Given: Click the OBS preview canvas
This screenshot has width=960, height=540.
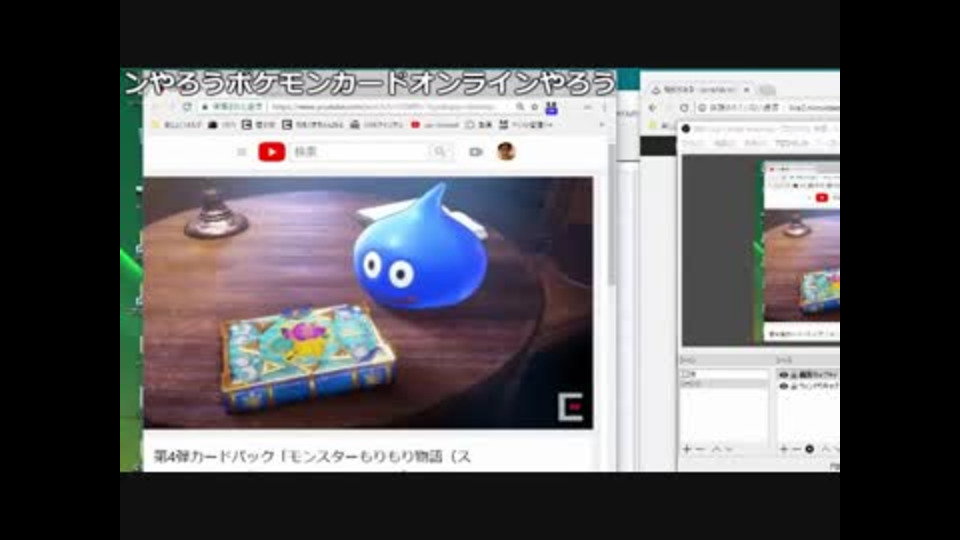Looking at the screenshot, I should tap(761, 250).
